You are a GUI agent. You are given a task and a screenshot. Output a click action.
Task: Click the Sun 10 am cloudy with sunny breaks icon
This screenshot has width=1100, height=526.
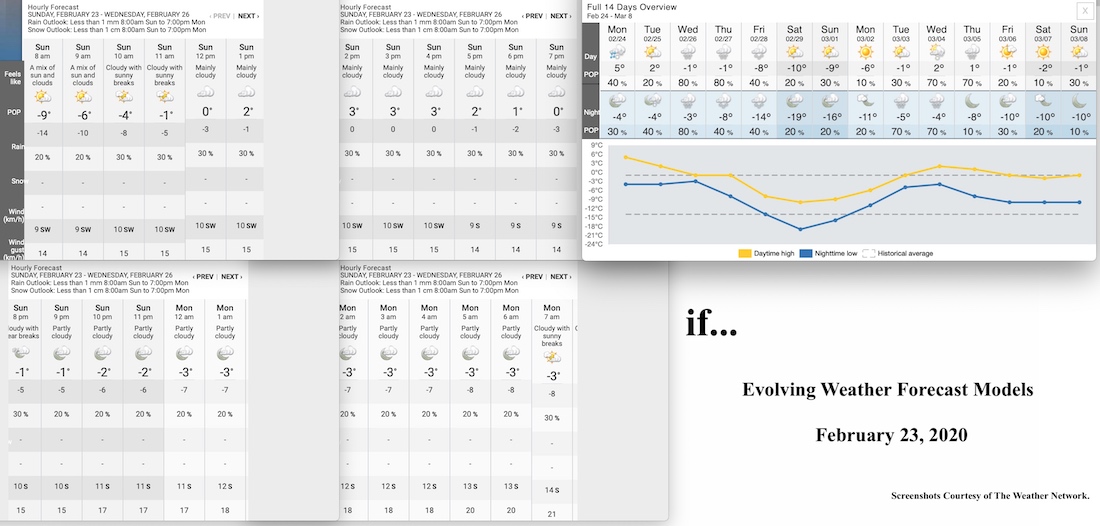pos(124,97)
